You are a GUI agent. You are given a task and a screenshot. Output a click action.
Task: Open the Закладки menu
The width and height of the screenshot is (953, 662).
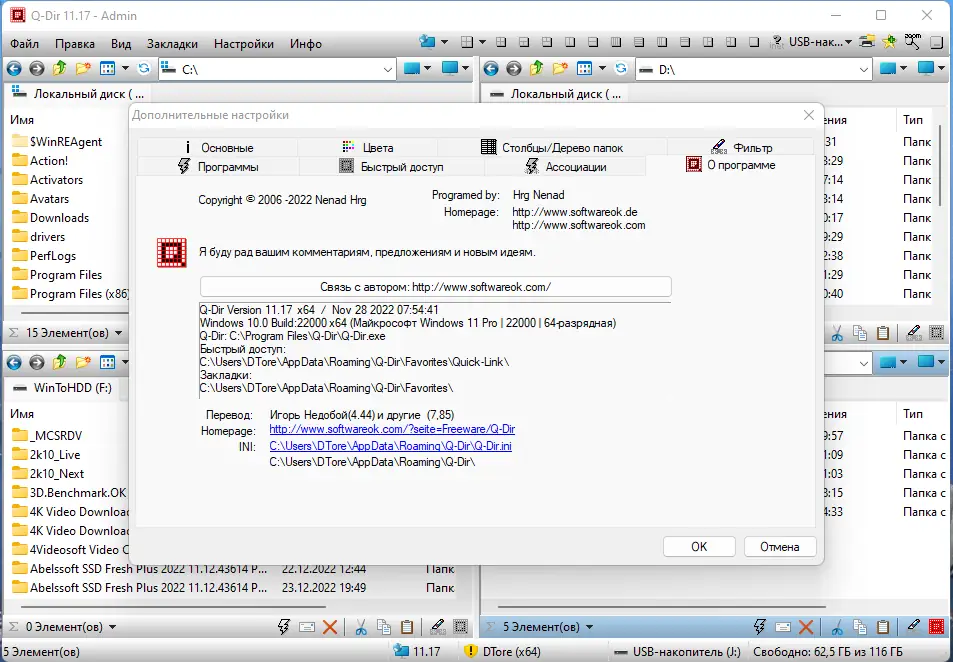pos(173,44)
